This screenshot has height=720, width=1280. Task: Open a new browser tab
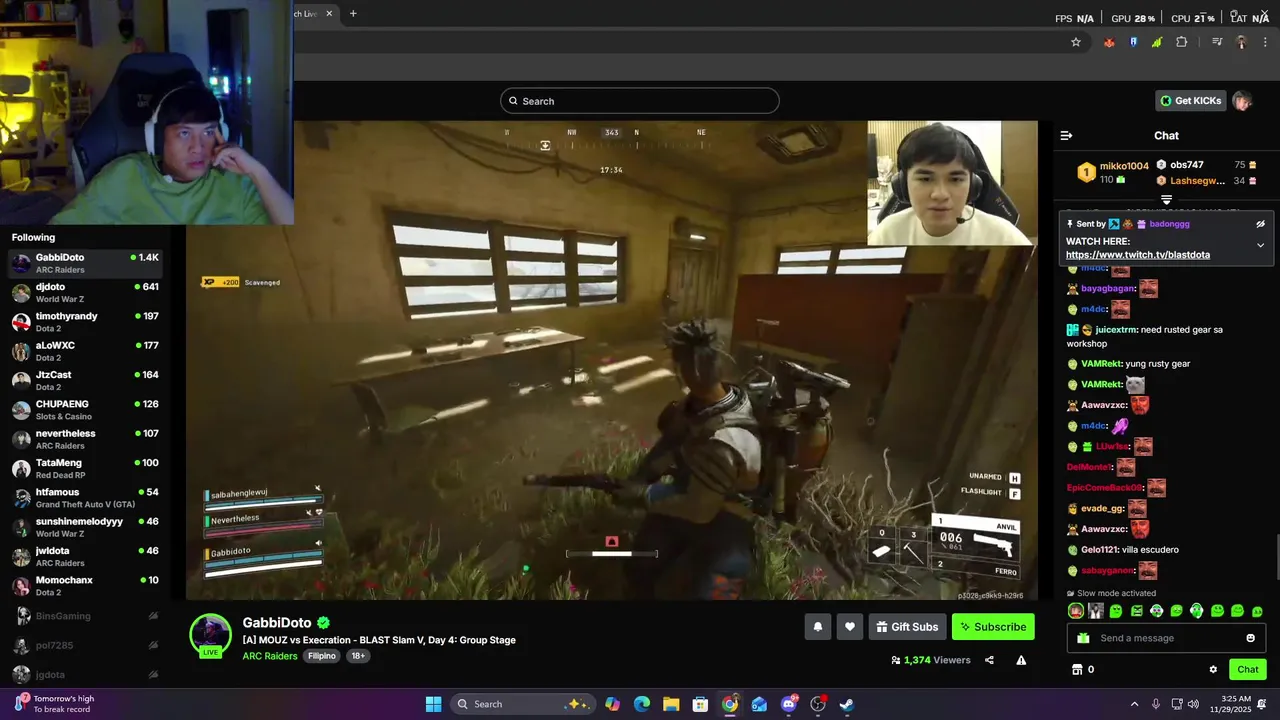[353, 13]
